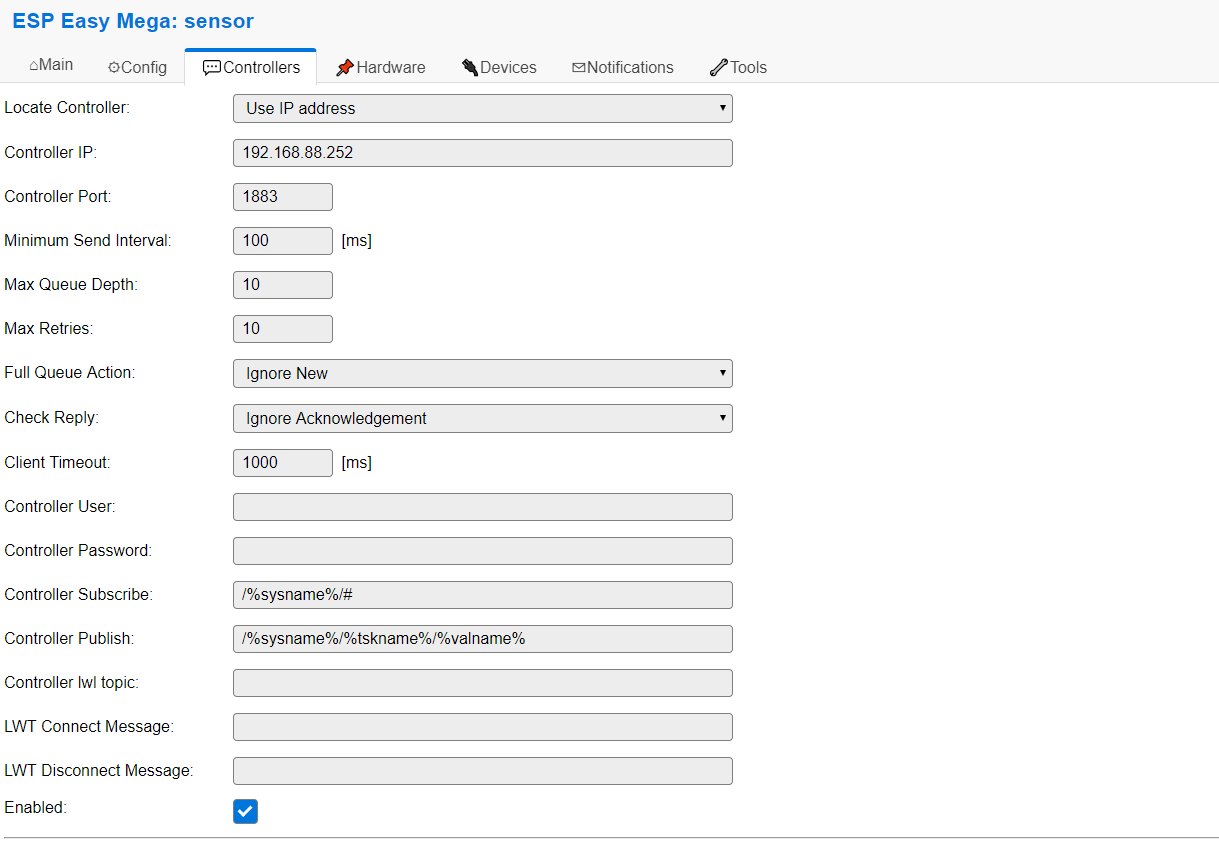Switch to the Config tab
Screen dimensions: 1219x847
137,67
